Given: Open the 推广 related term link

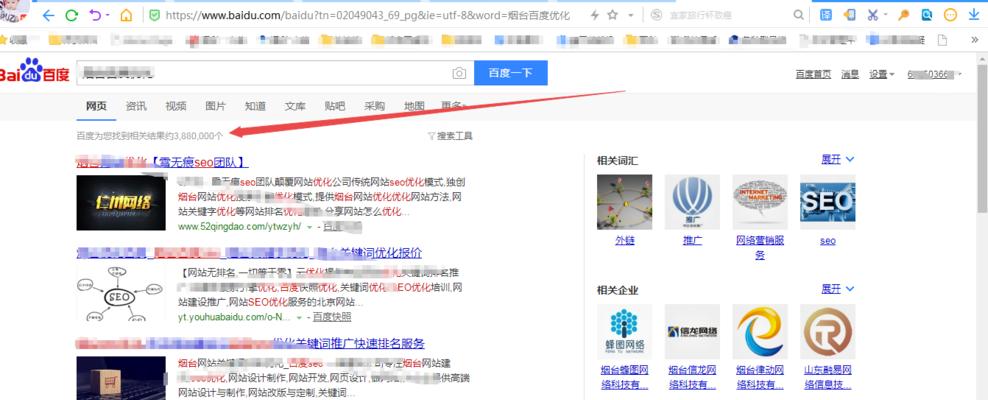Looking at the screenshot, I should [692, 241].
